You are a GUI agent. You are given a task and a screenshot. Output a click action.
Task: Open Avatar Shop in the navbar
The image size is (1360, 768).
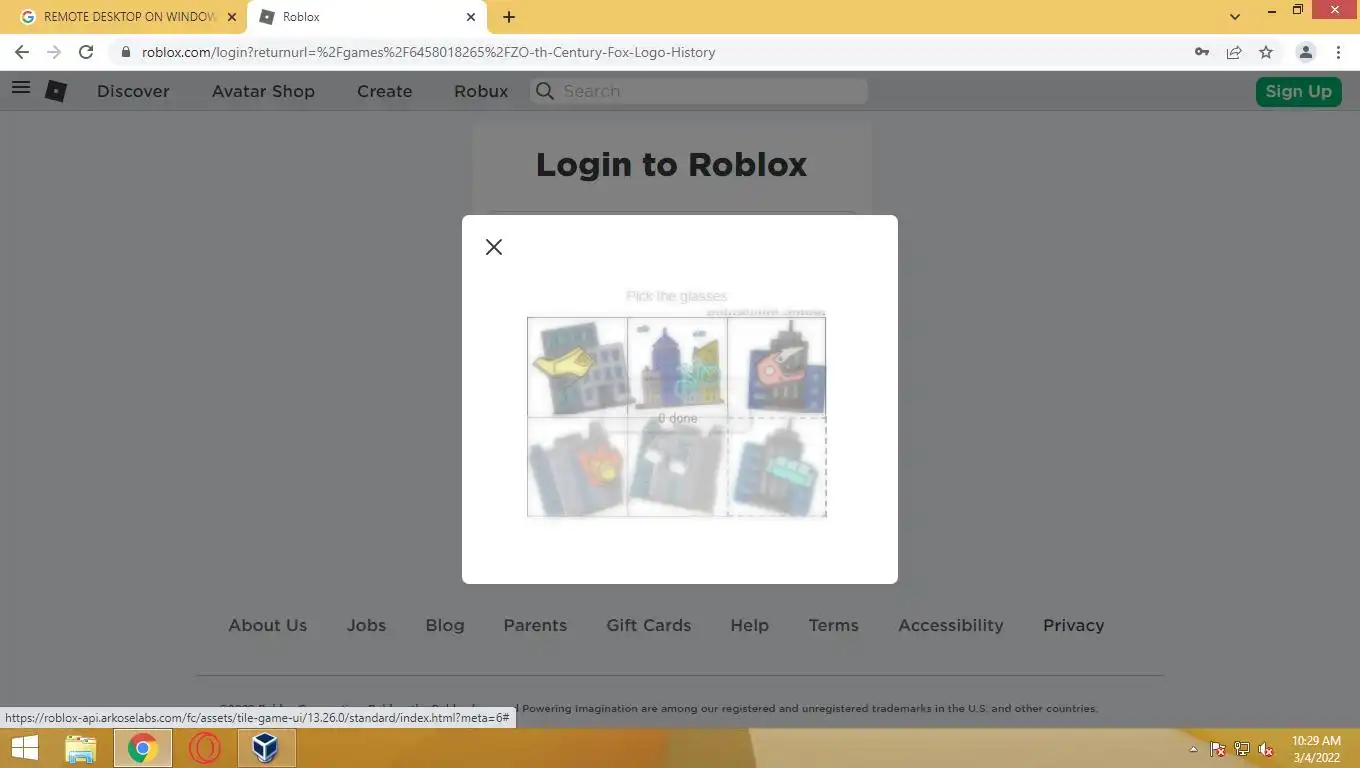pos(263,91)
